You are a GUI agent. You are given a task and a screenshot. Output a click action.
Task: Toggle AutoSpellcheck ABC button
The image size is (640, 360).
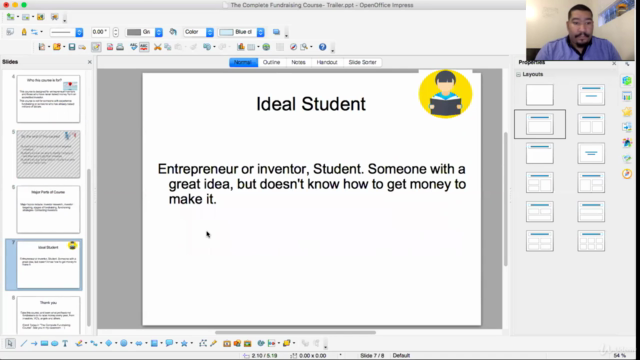(x=144, y=47)
